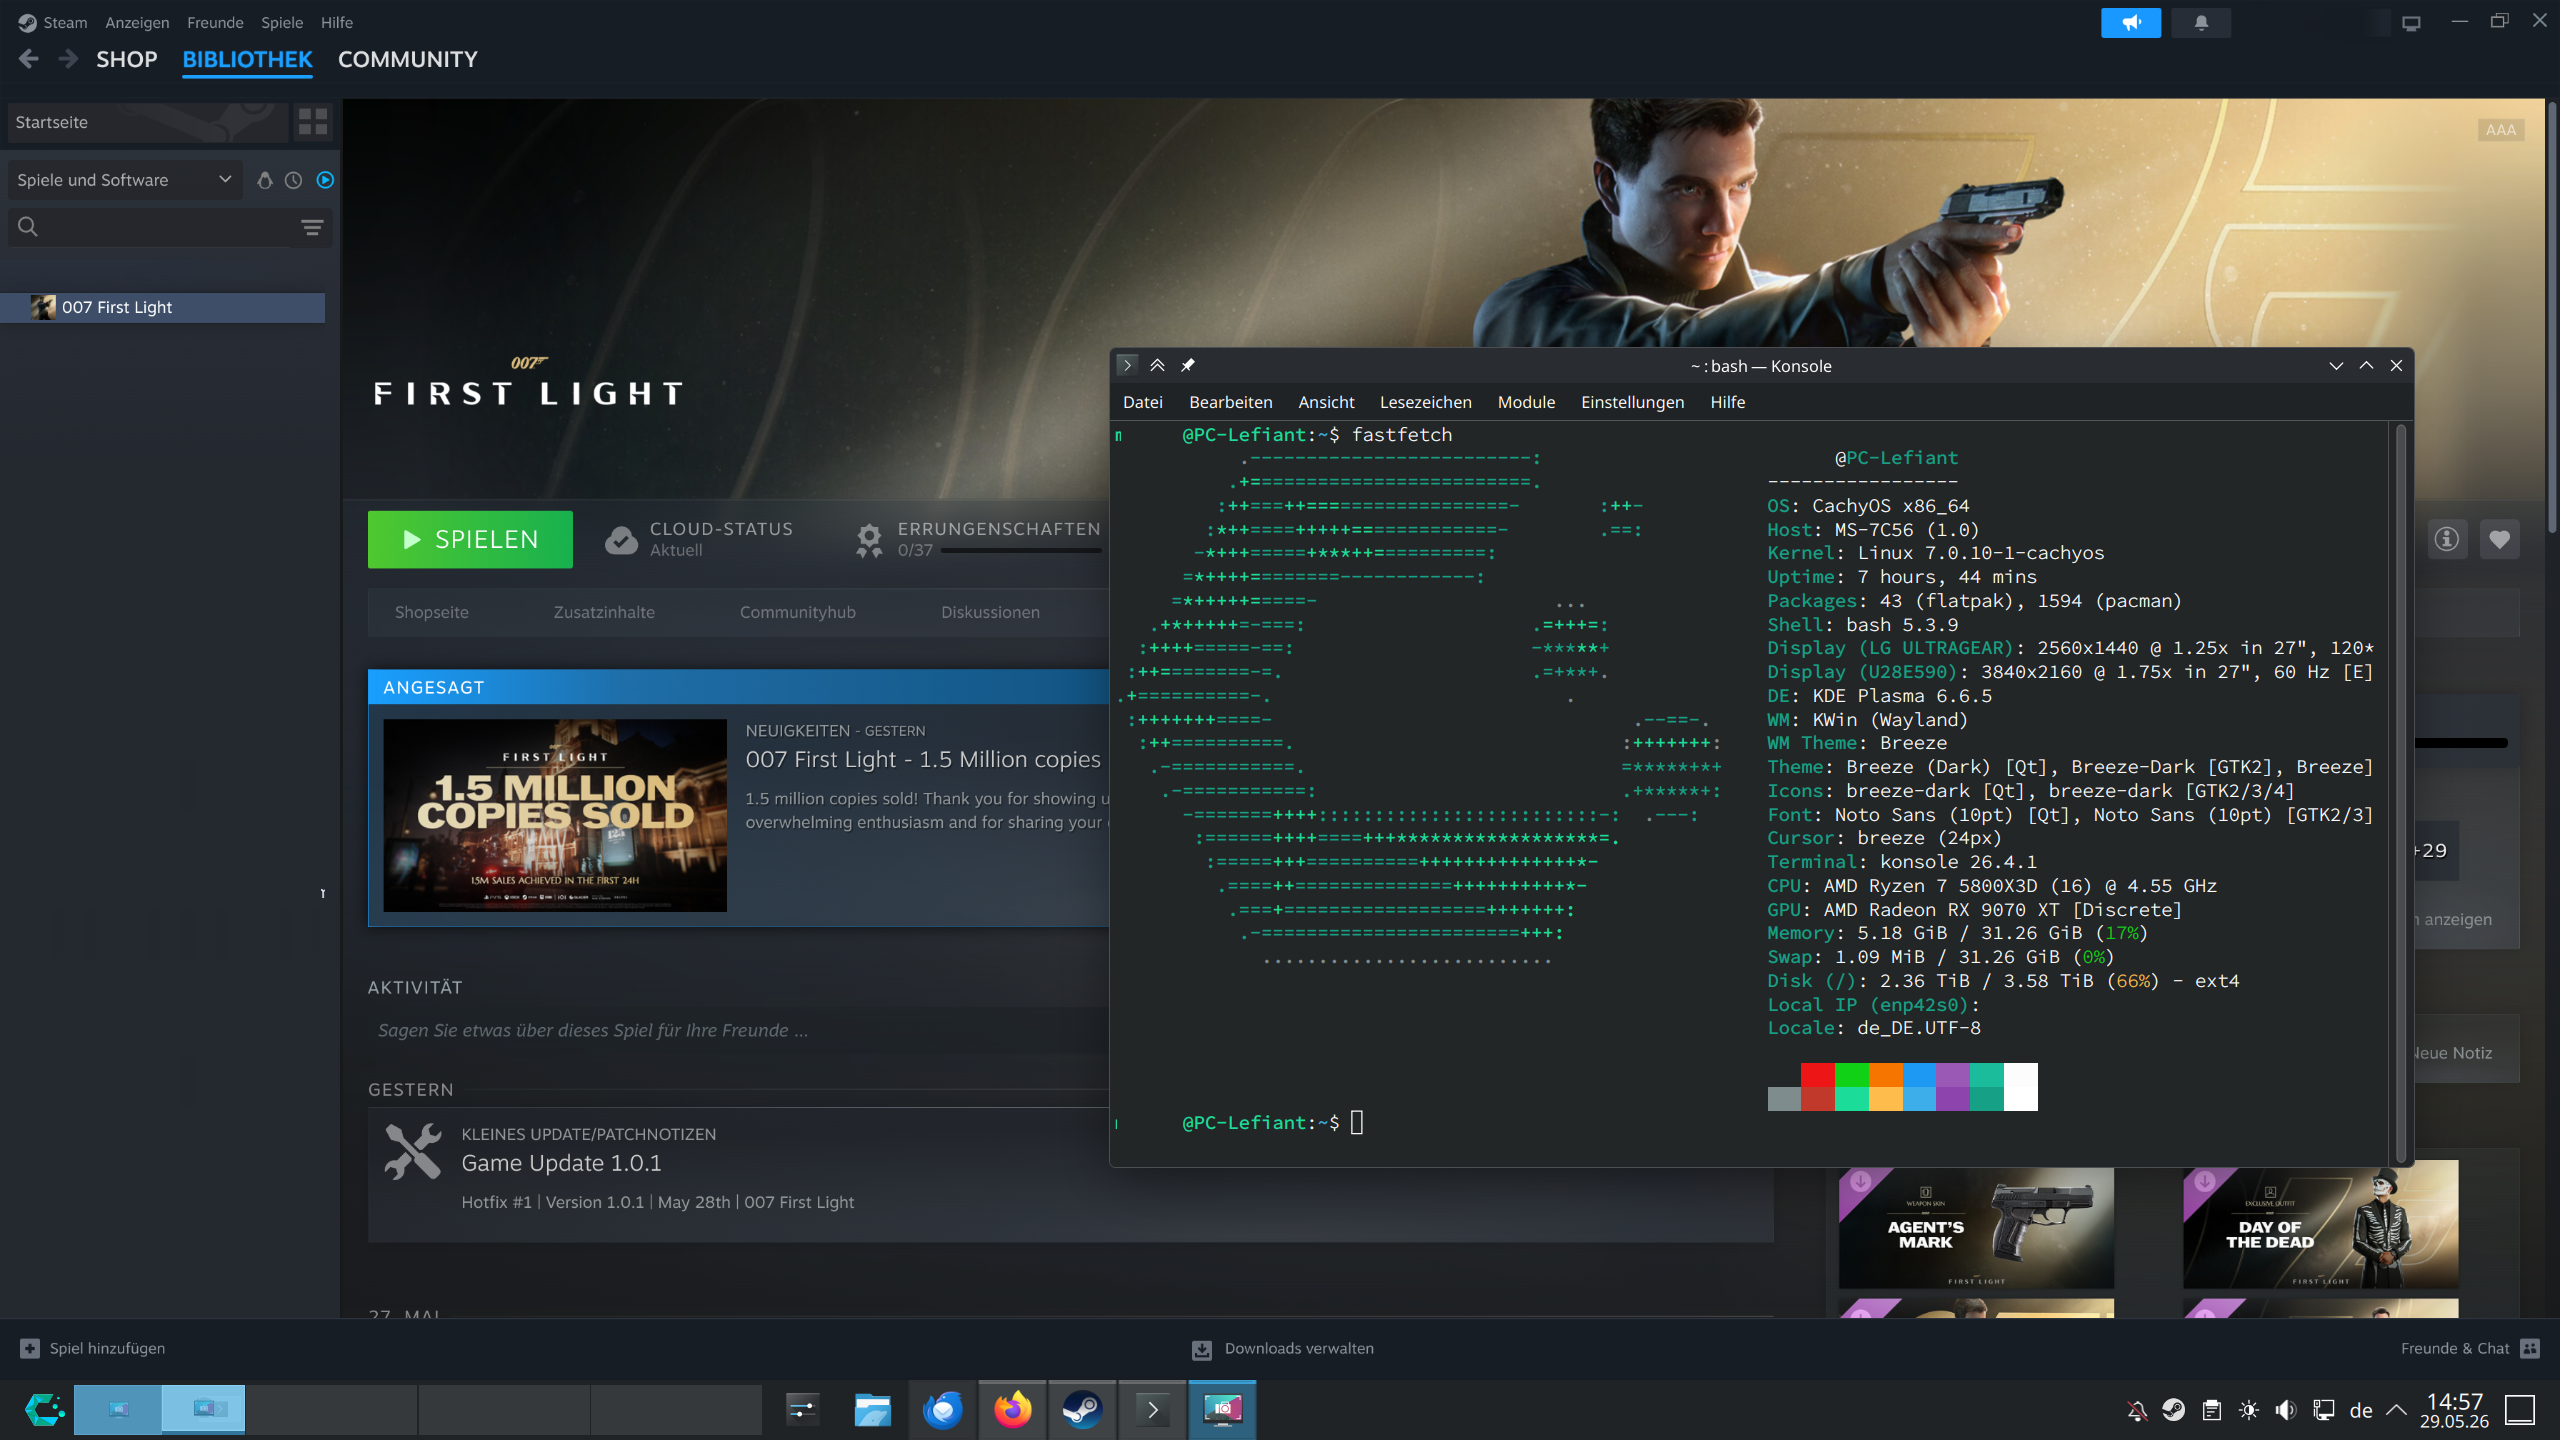Toggle keep-above for the Konsole window
This screenshot has height=1440, width=2560.
(x=1157, y=365)
